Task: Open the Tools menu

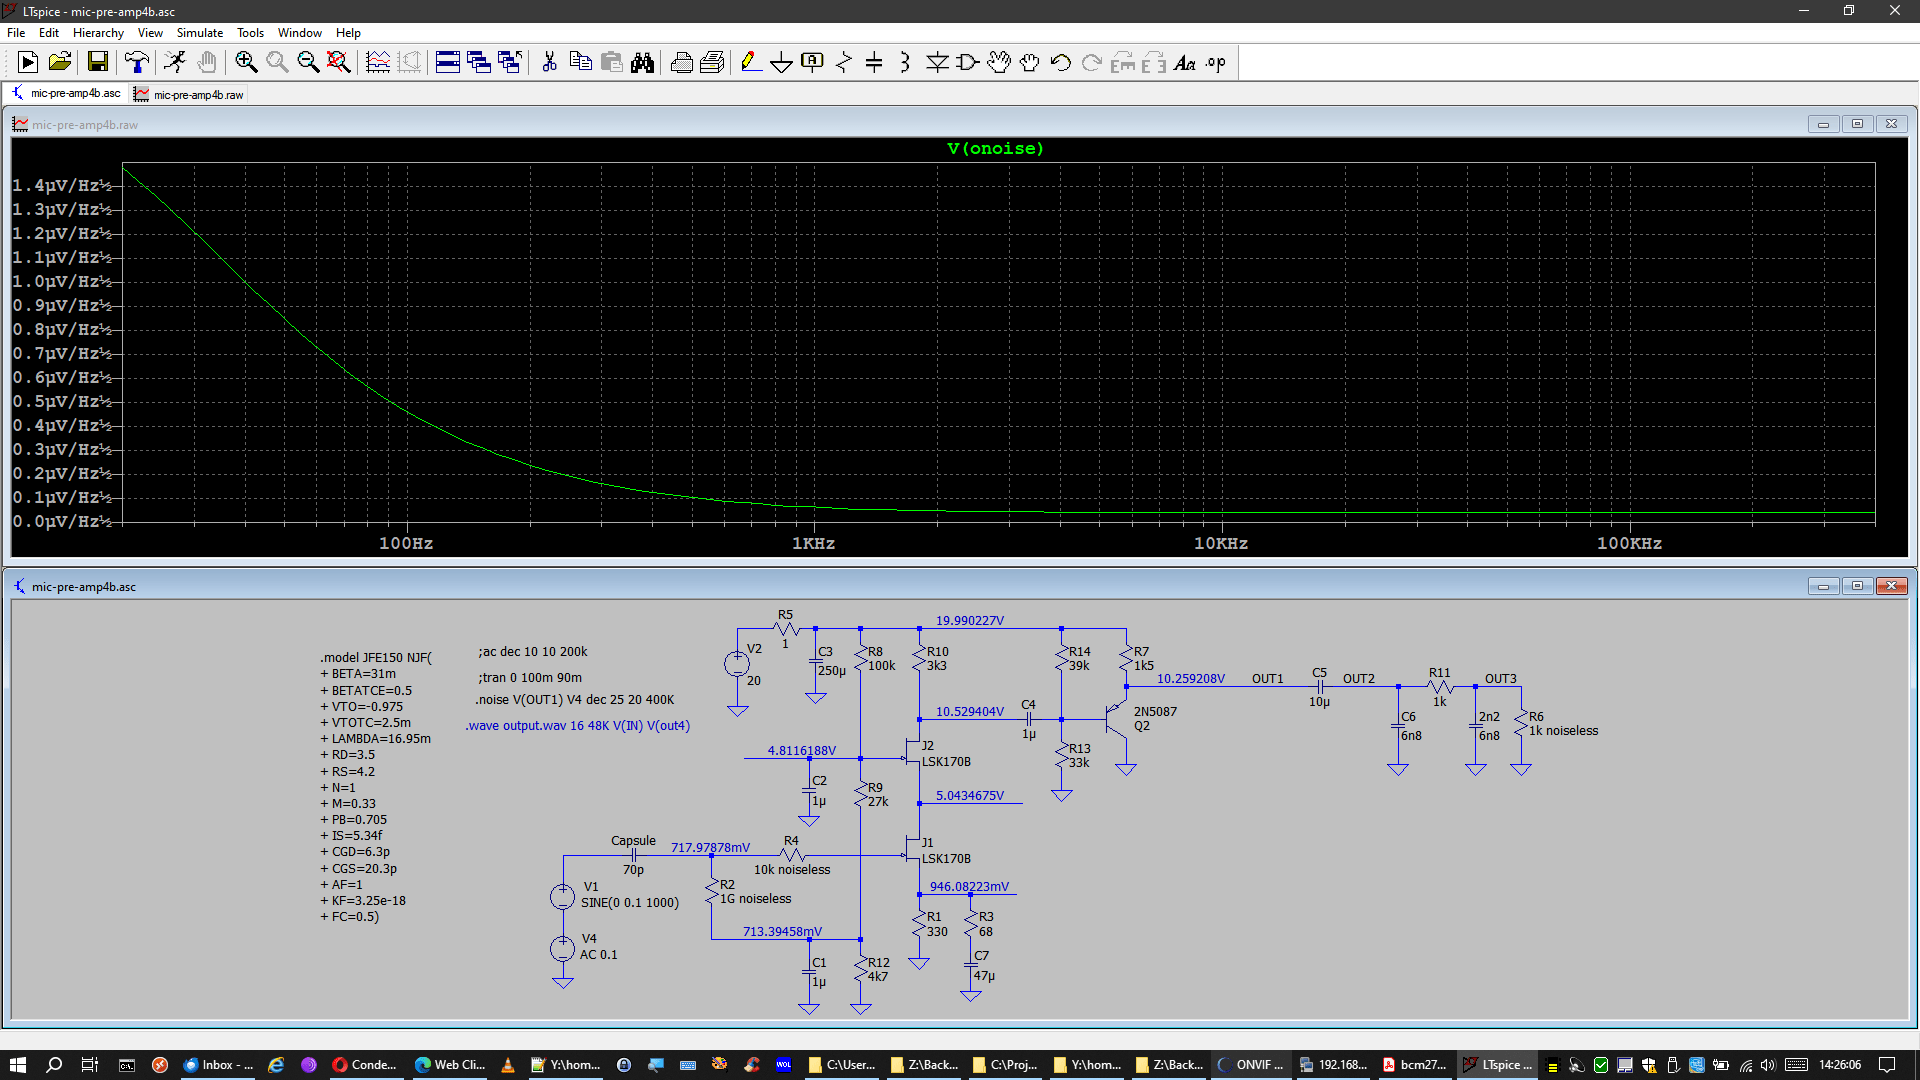Action: (250, 32)
